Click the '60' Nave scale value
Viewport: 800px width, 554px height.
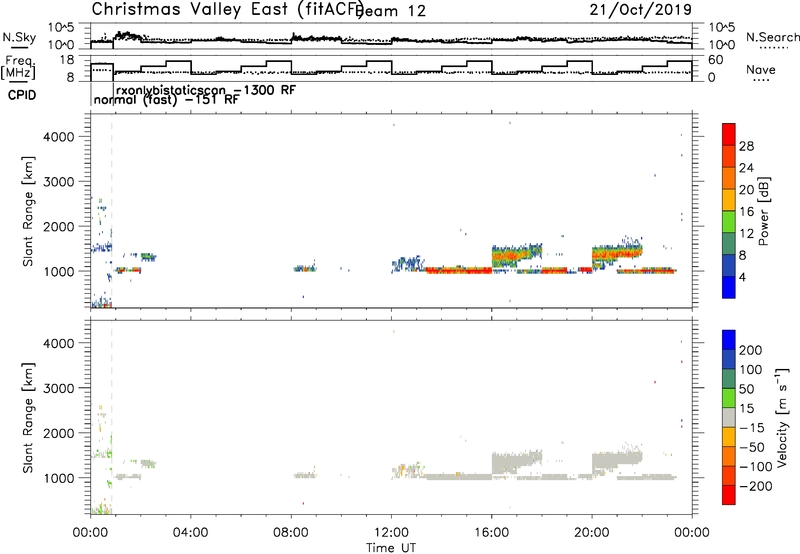715,60
